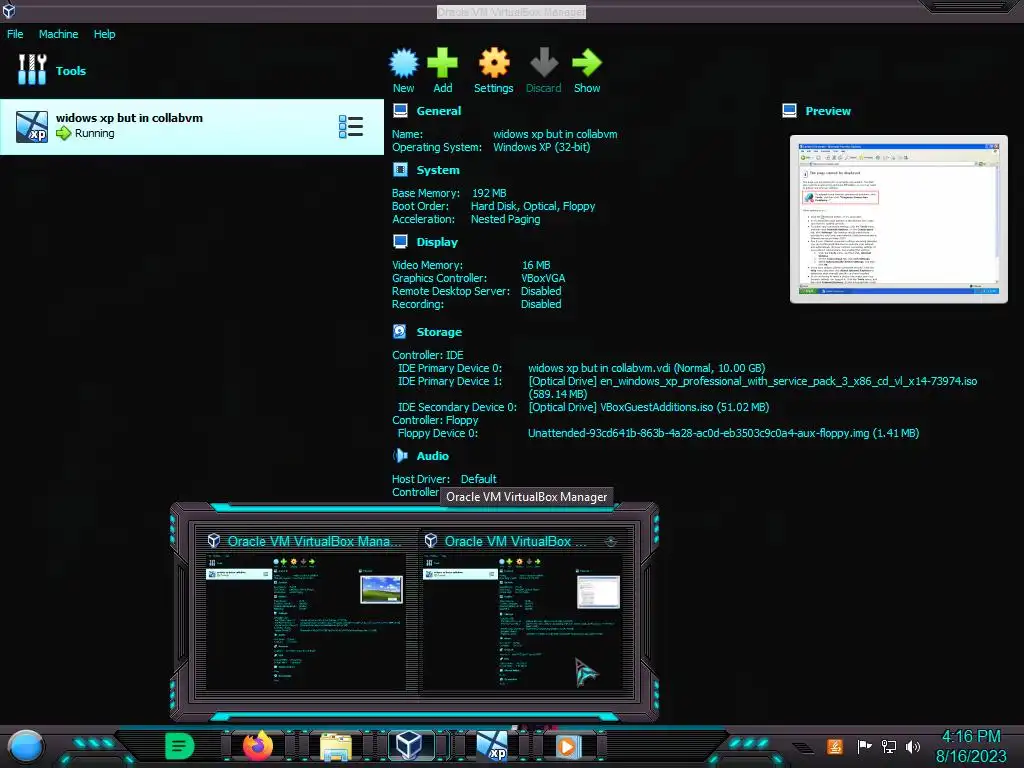Open the Action Center flag icon
Screen dimensions: 1024x768
864,746
